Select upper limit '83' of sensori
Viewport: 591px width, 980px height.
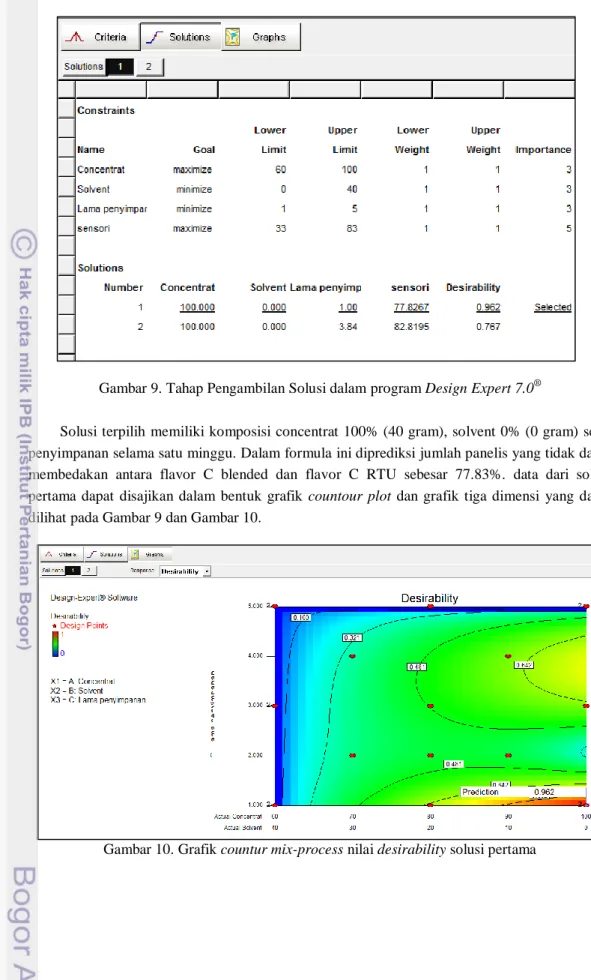(352, 229)
